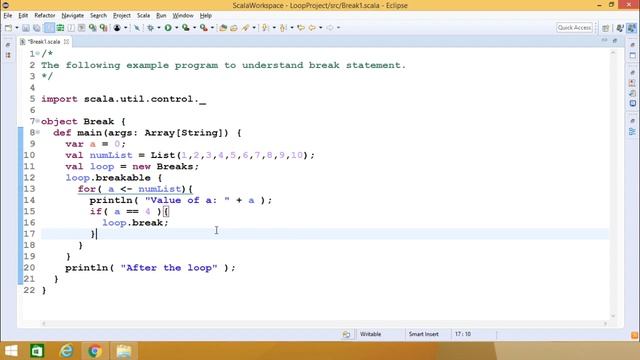
Task: Click the Open Type folder icon
Action: pyautogui.click(x=223, y=28)
